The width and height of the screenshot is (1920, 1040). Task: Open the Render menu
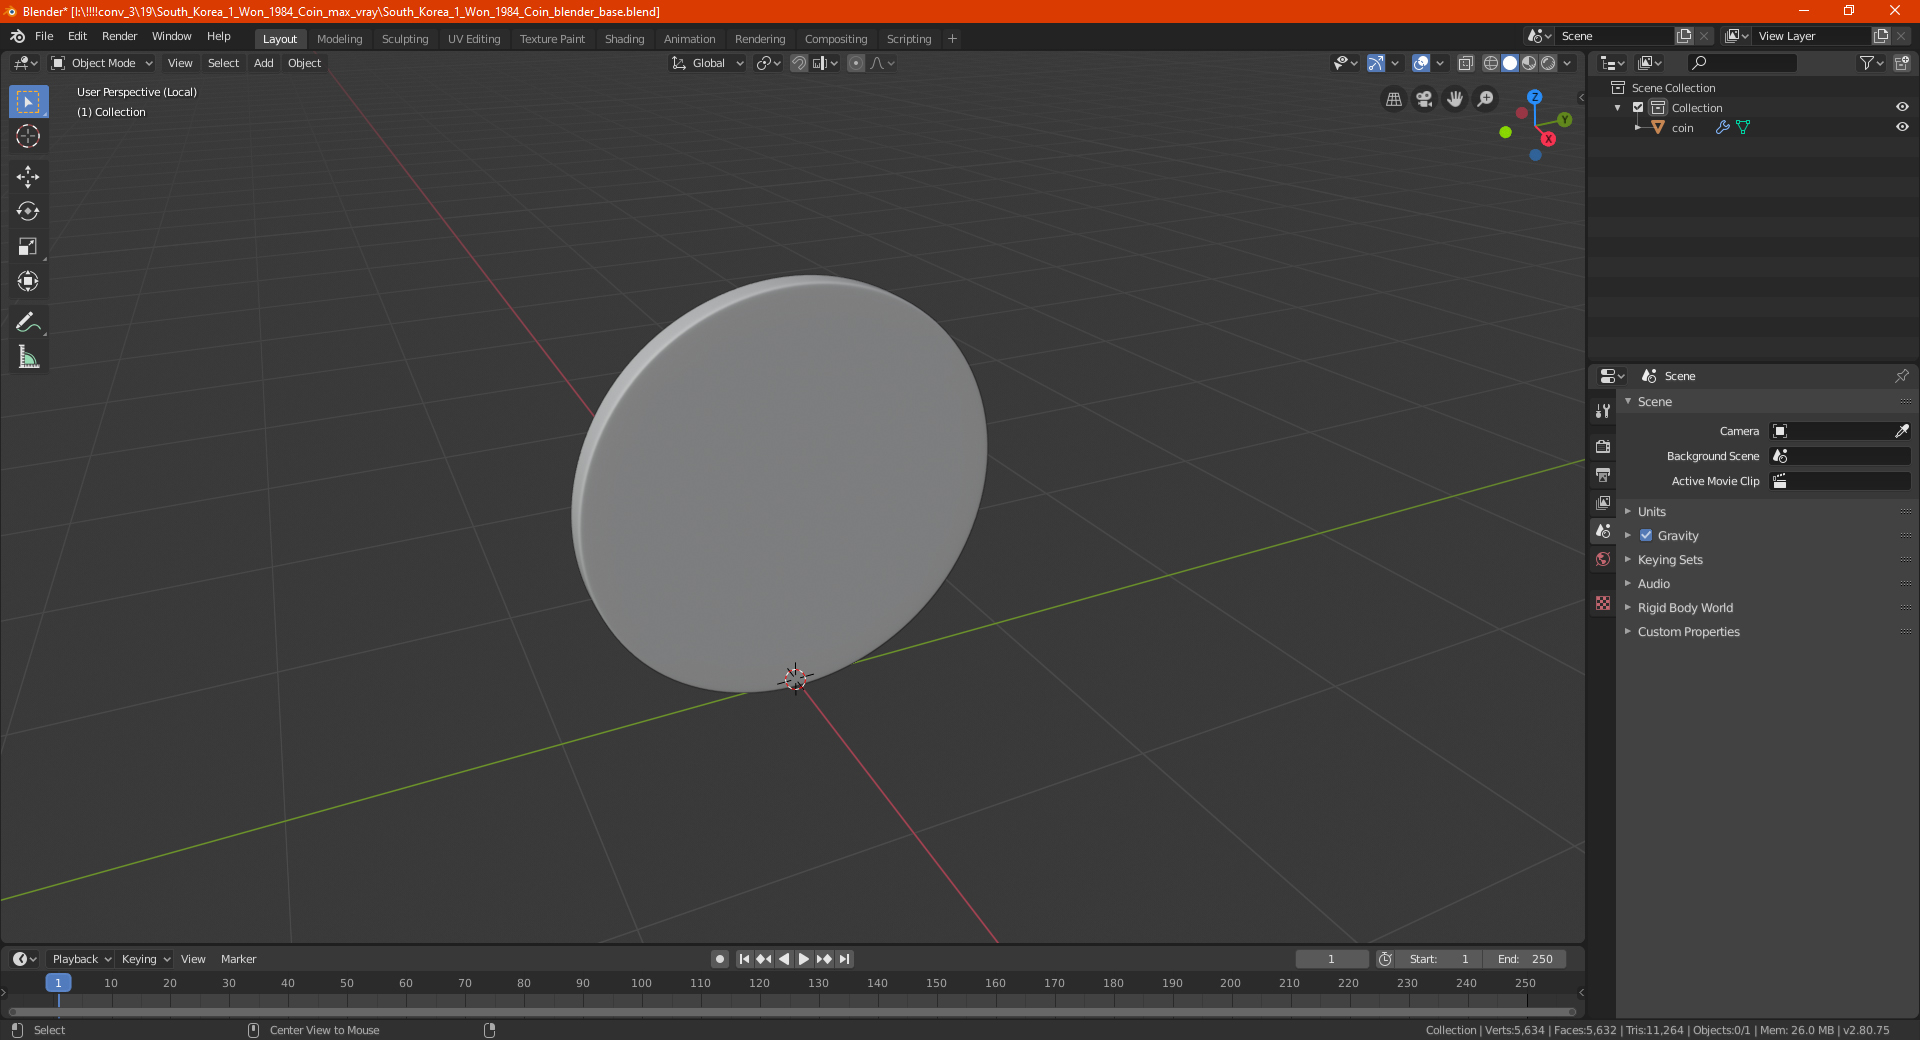pyautogui.click(x=119, y=36)
